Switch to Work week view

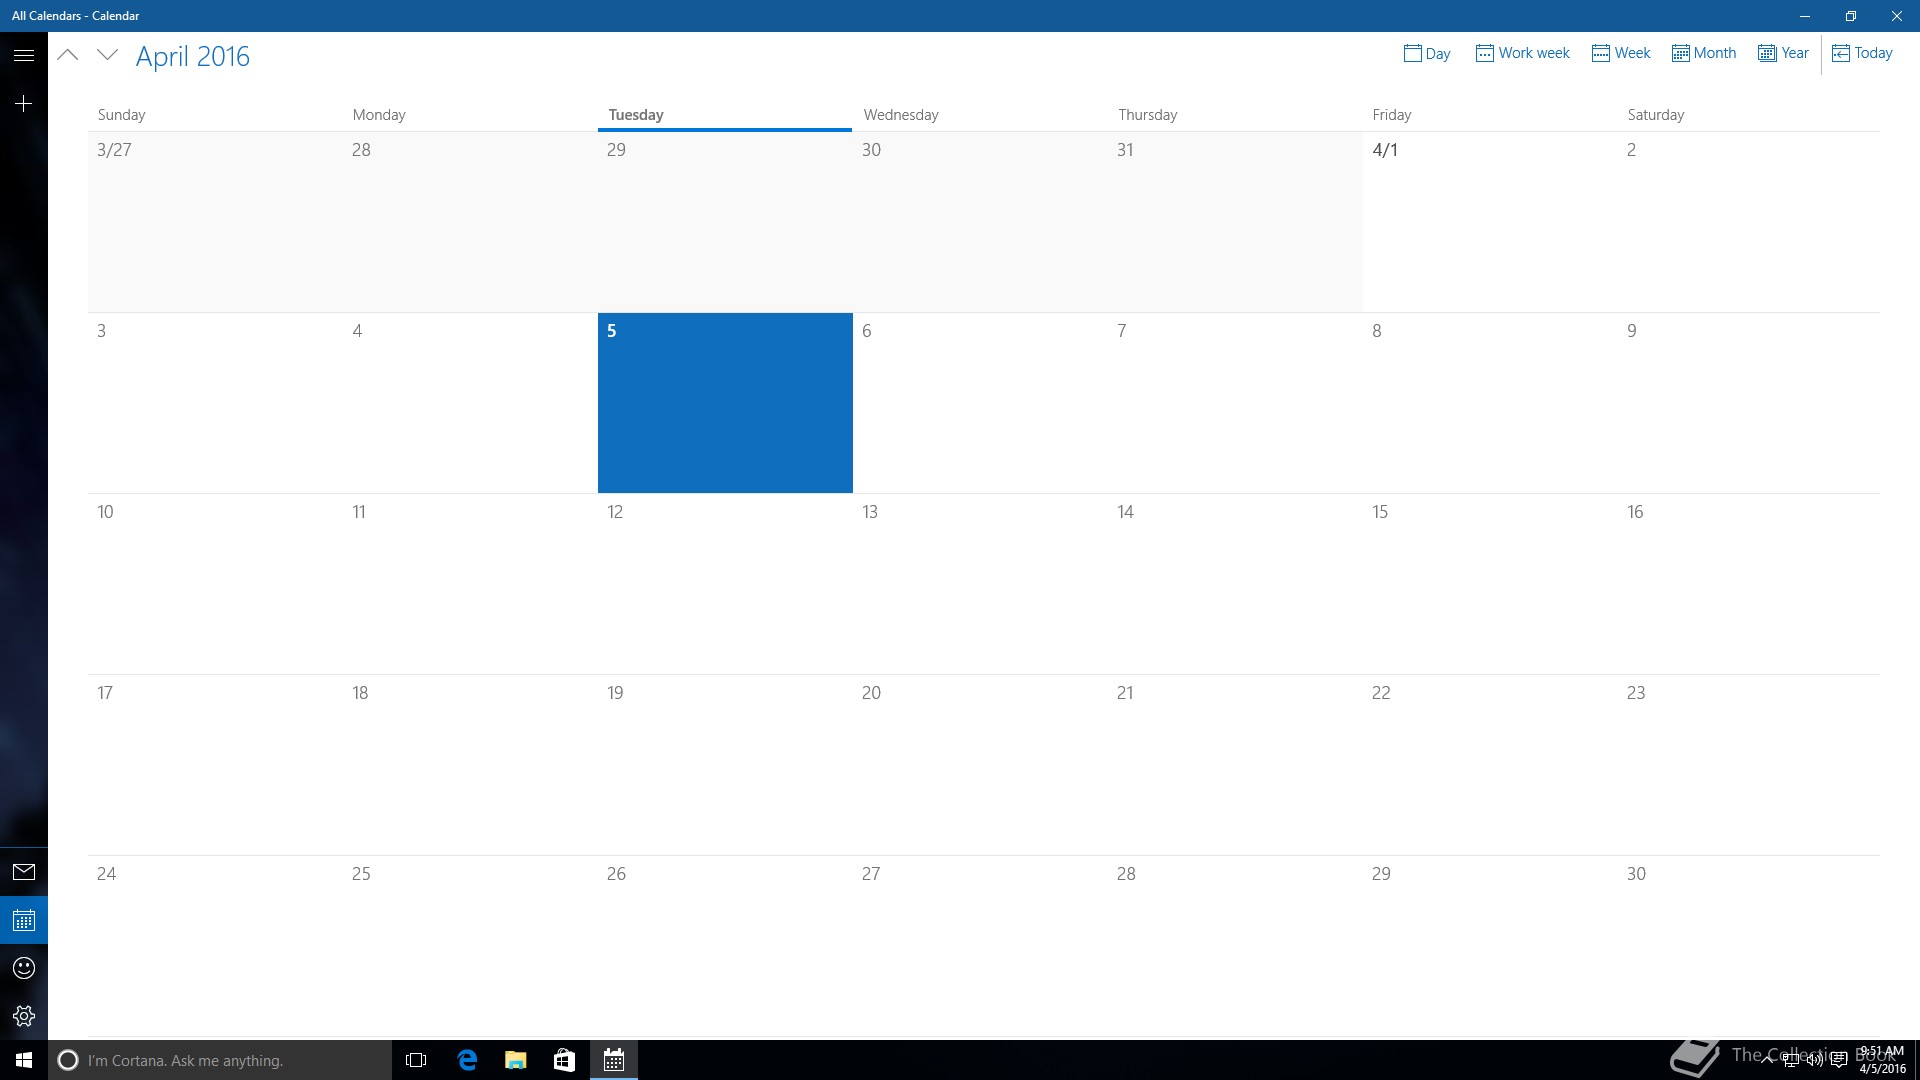[1522, 53]
